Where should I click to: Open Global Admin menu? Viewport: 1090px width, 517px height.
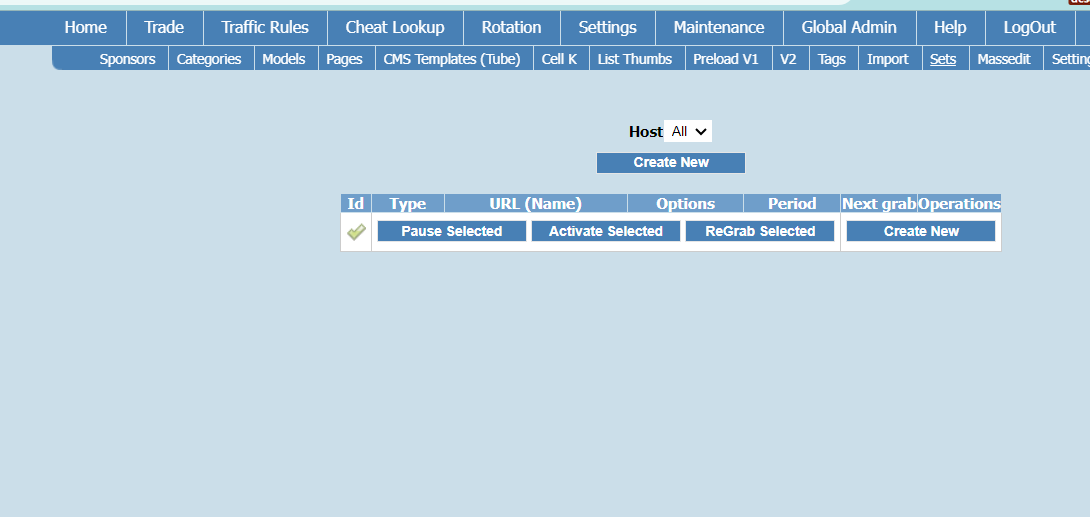coord(849,28)
